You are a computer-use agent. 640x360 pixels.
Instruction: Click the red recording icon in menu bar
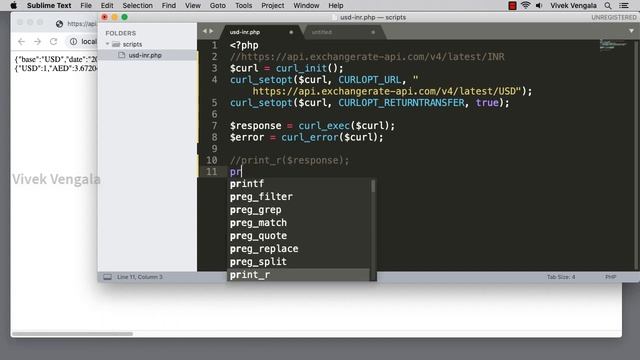(x=512, y=5)
